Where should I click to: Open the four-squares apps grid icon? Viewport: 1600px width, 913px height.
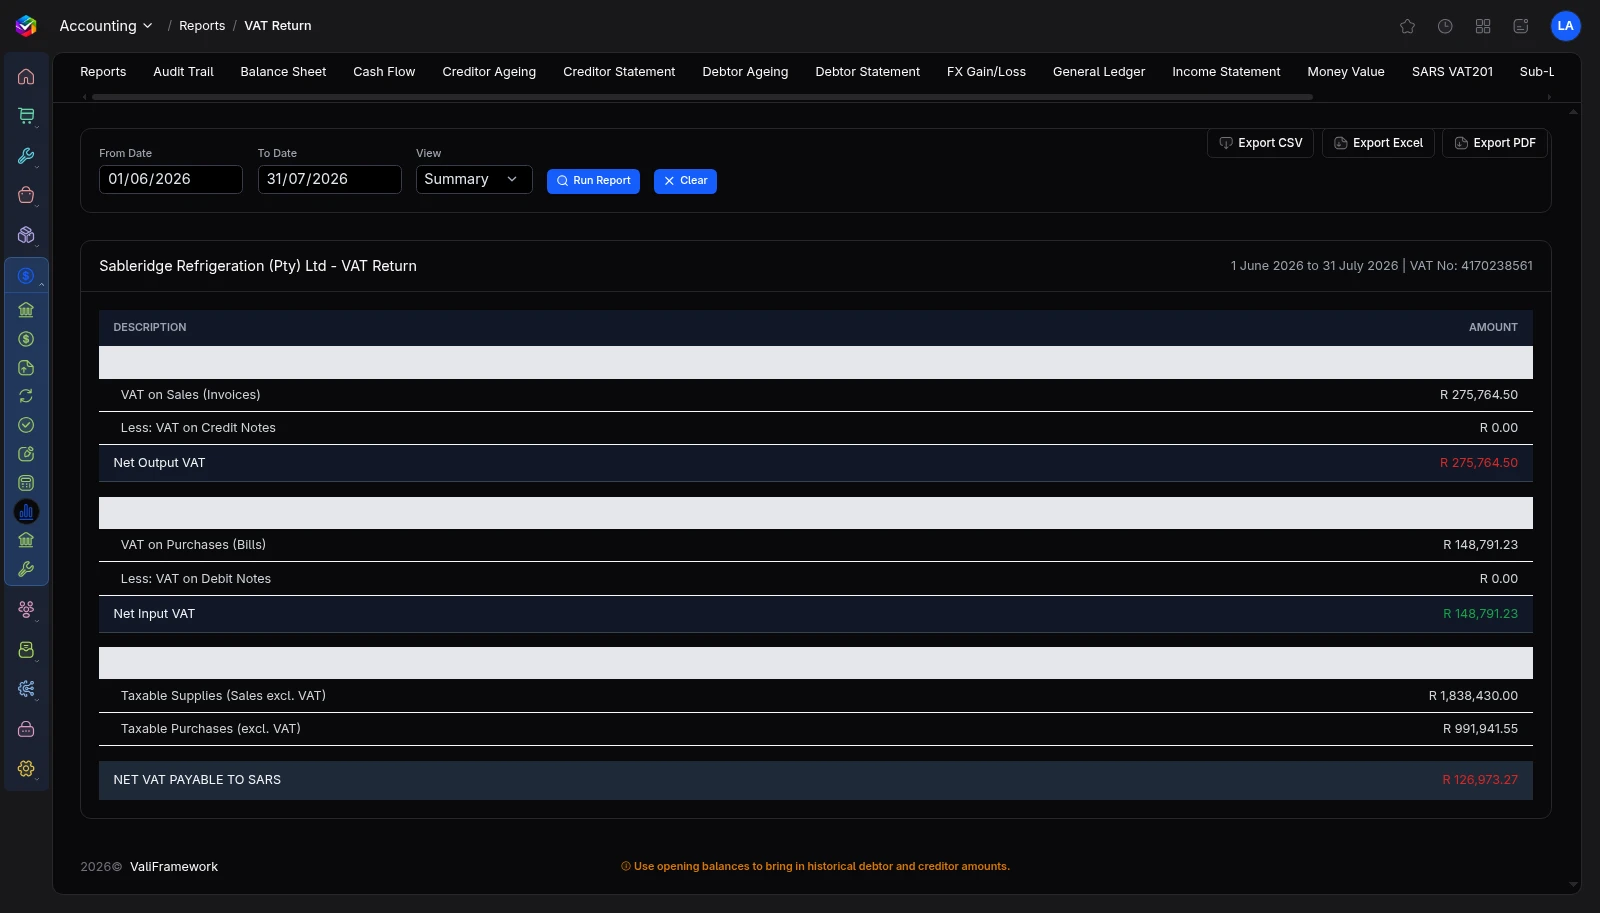coord(1483,26)
